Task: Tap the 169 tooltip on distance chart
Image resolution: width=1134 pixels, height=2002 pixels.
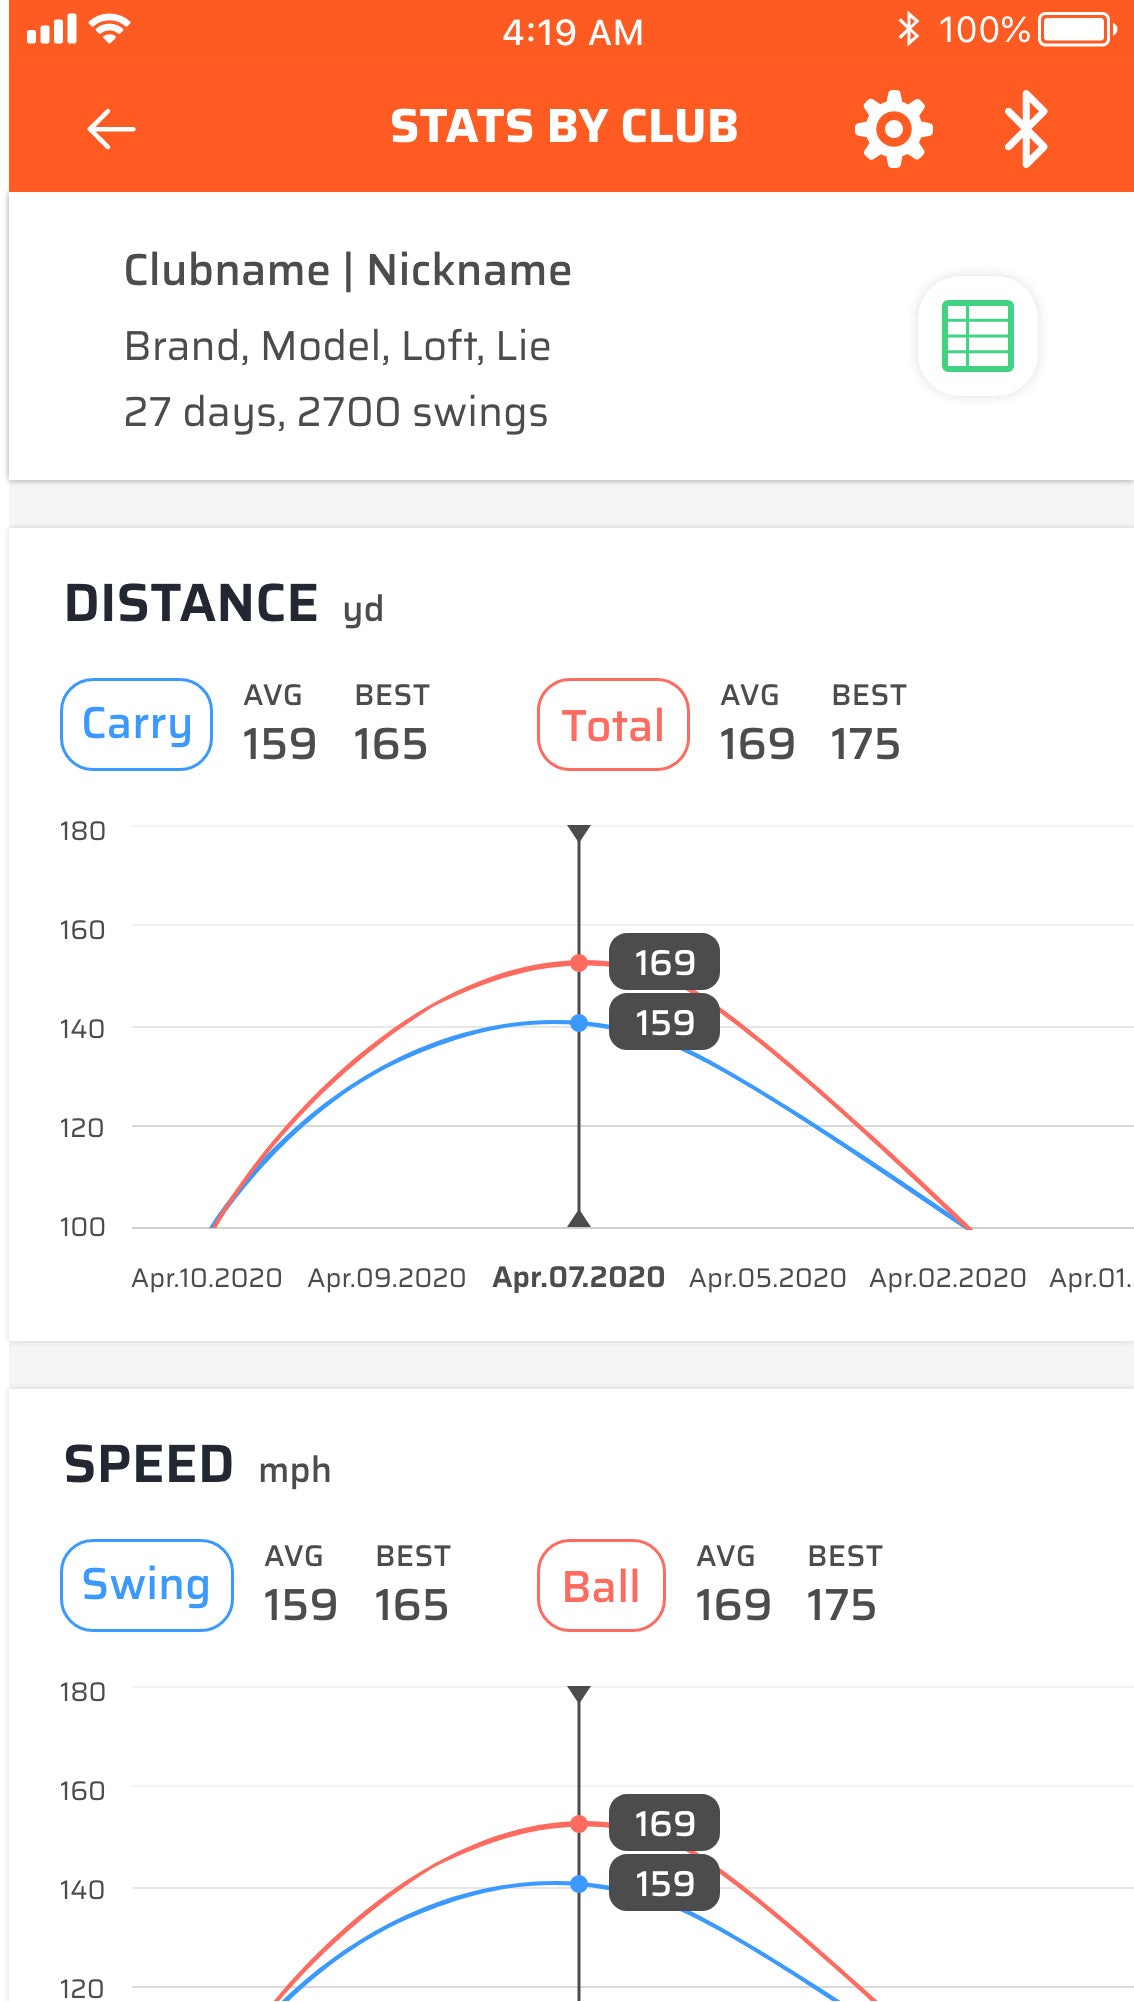Action: point(665,962)
